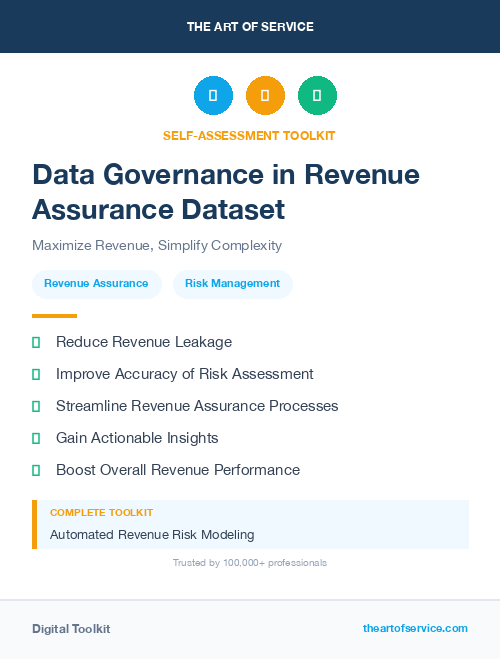
Task: Click the Data Governance in Revenue Assurance Dataset title
Action: [226, 192]
